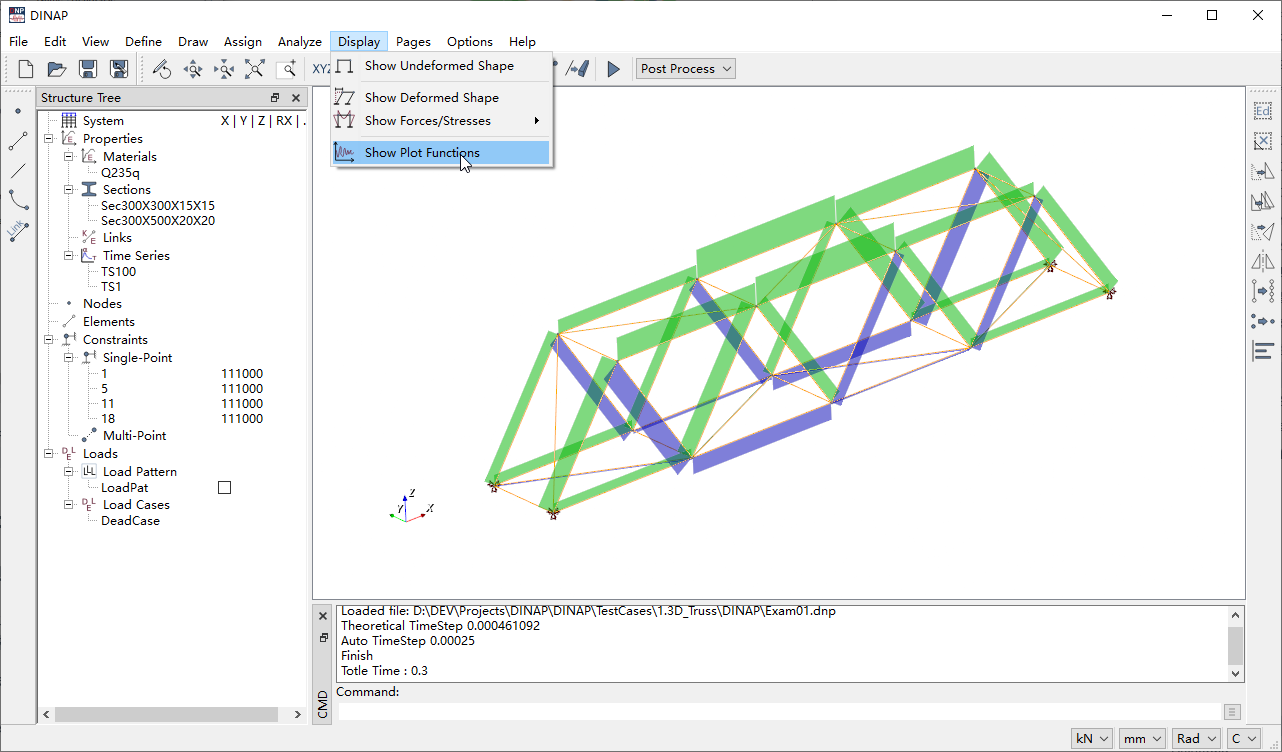This screenshot has height=752, width=1282.
Task: Click the Edit selection icon
Action: coord(1262,111)
